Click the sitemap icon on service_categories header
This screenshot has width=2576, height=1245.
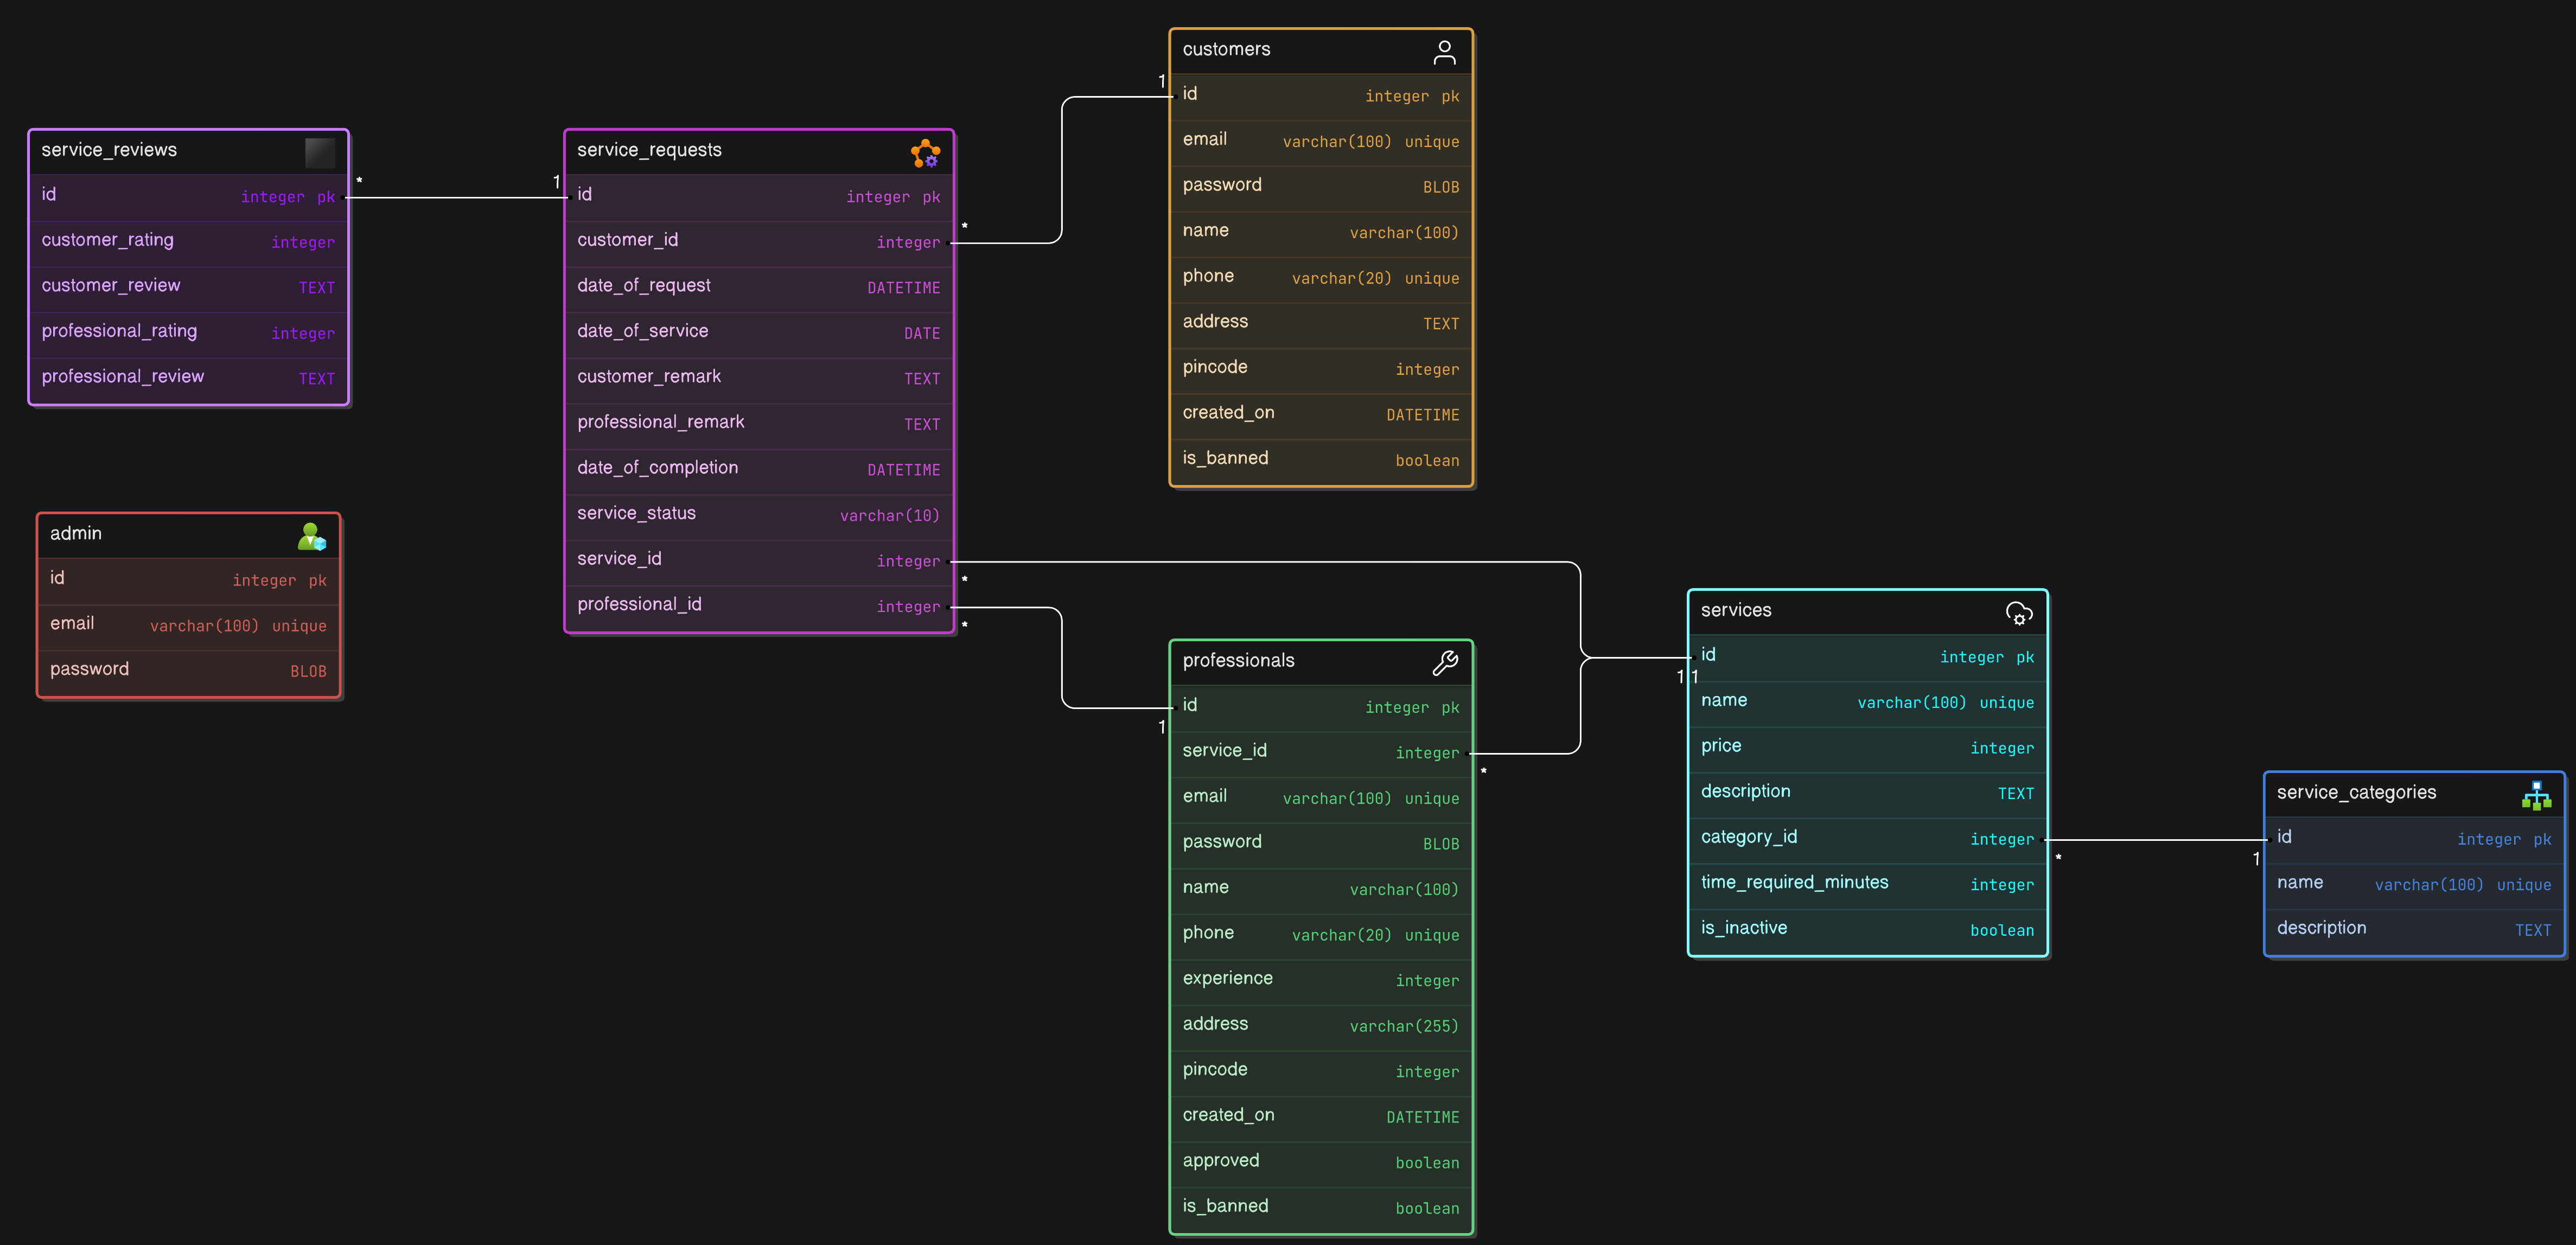(2538, 795)
